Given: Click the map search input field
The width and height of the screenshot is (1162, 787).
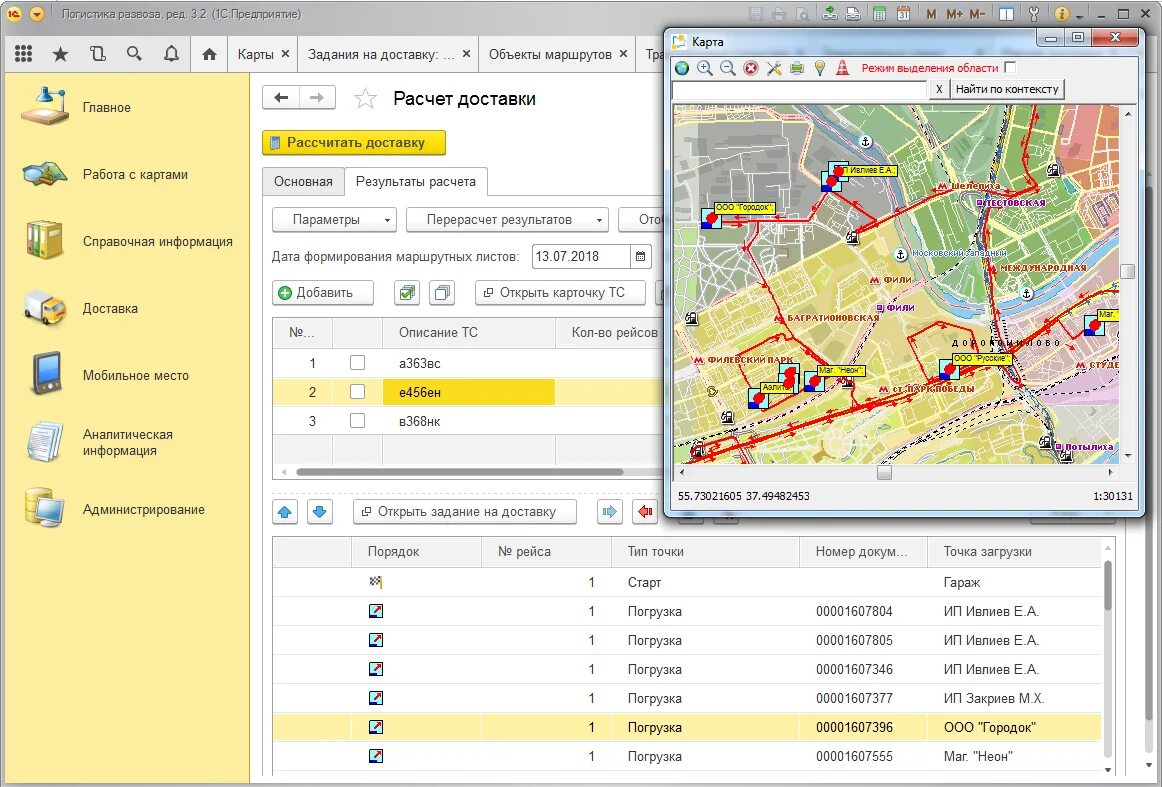Looking at the screenshot, I should (x=799, y=89).
